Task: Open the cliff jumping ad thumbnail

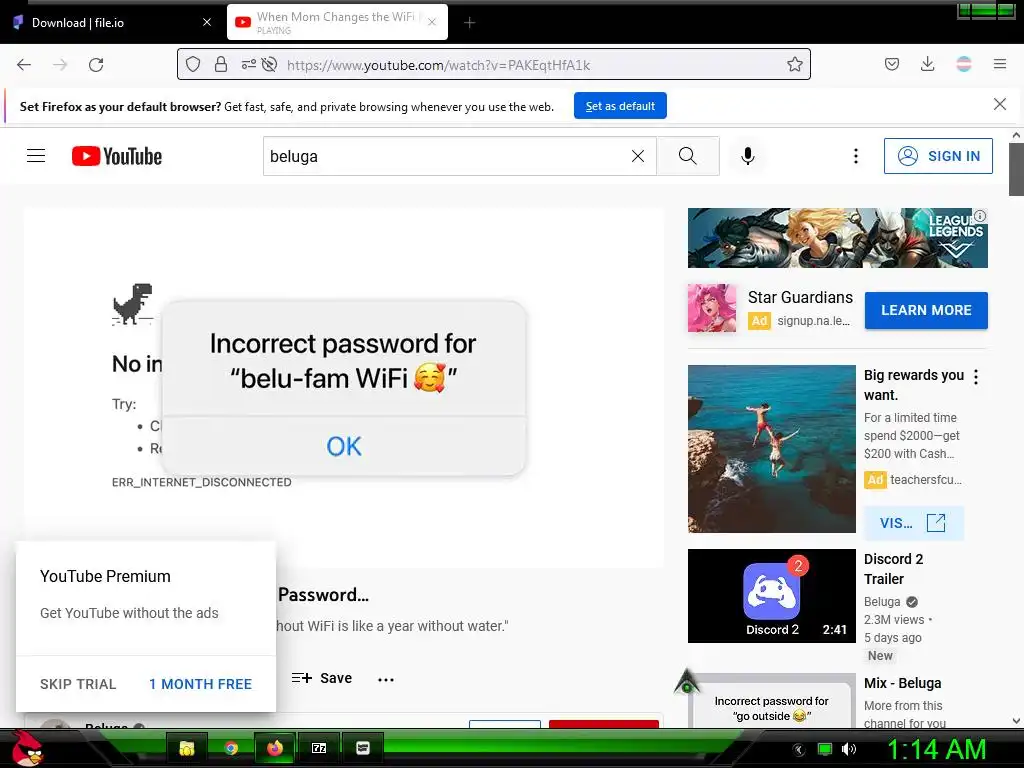Action: click(771, 449)
